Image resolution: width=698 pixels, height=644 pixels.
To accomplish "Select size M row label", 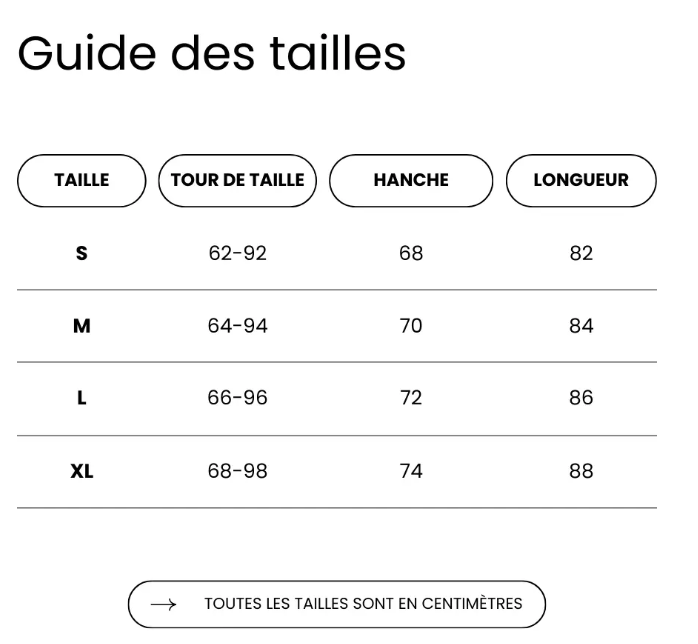I will (x=81, y=326).
